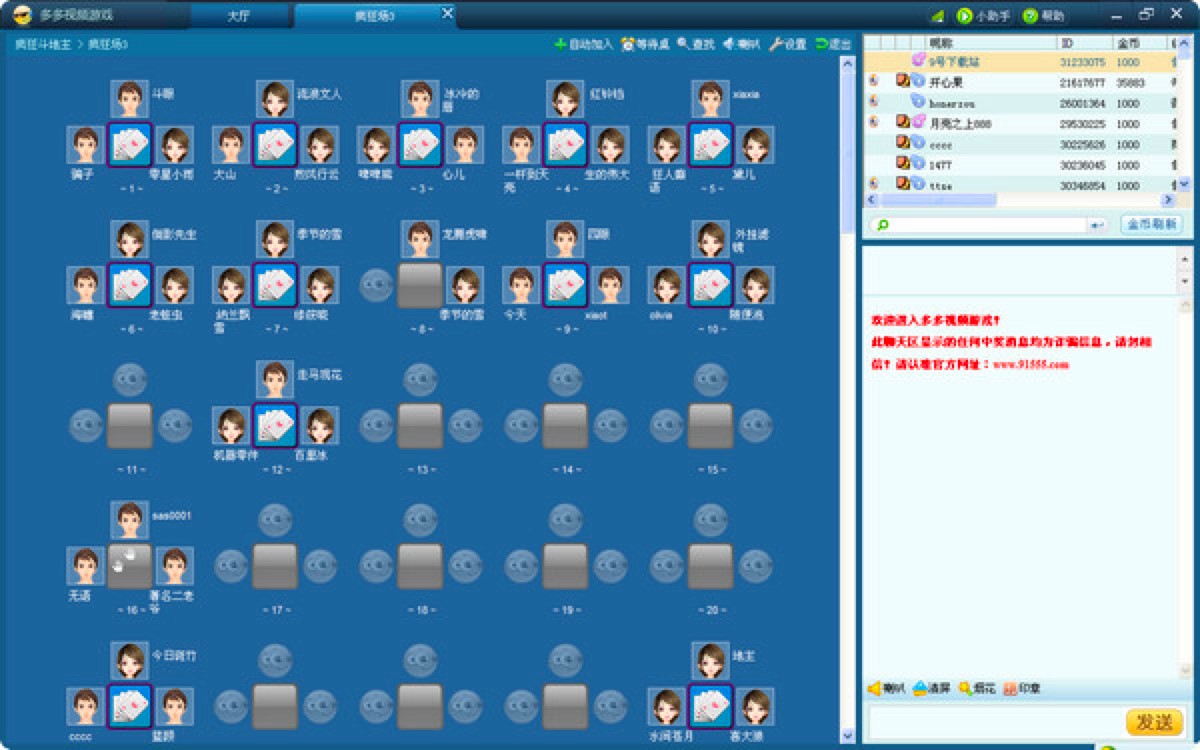Click the avatar of player xiaxia at table 5

click(x=710, y=99)
